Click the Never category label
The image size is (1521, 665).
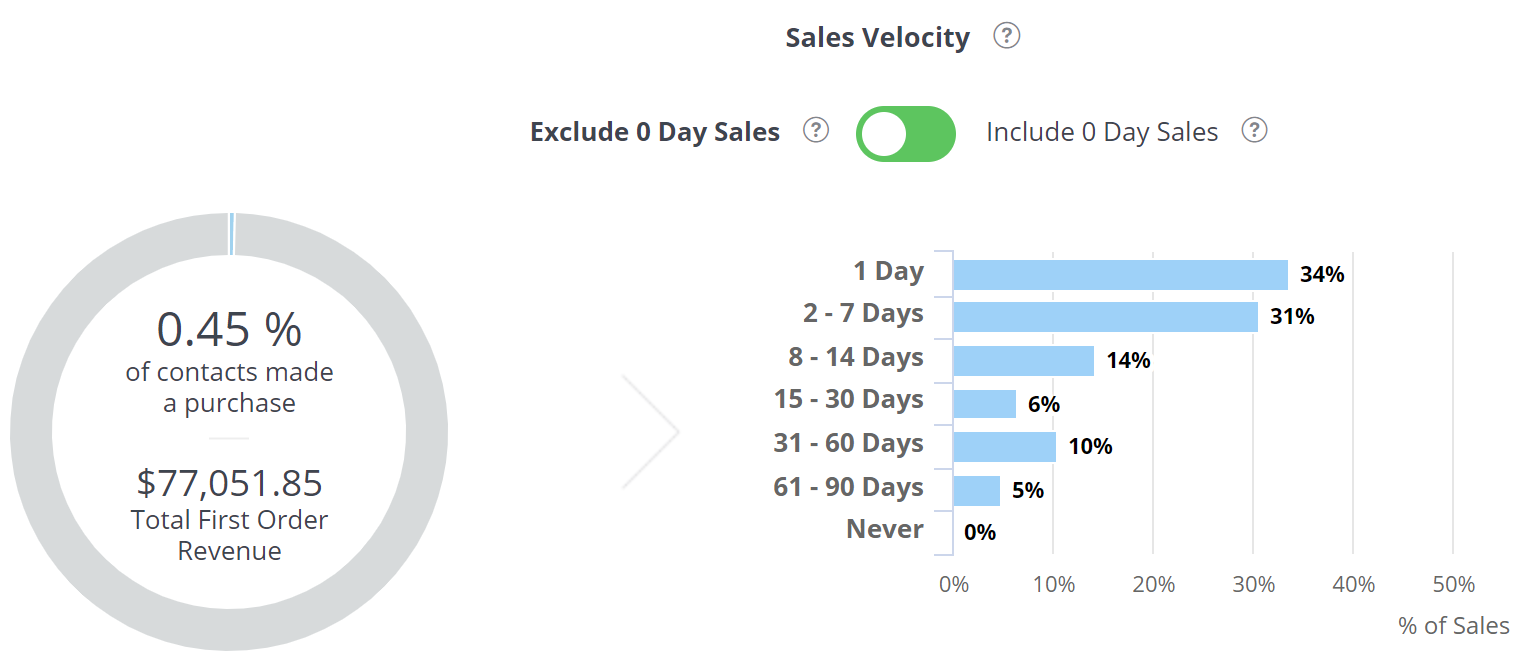[x=884, y=529]
